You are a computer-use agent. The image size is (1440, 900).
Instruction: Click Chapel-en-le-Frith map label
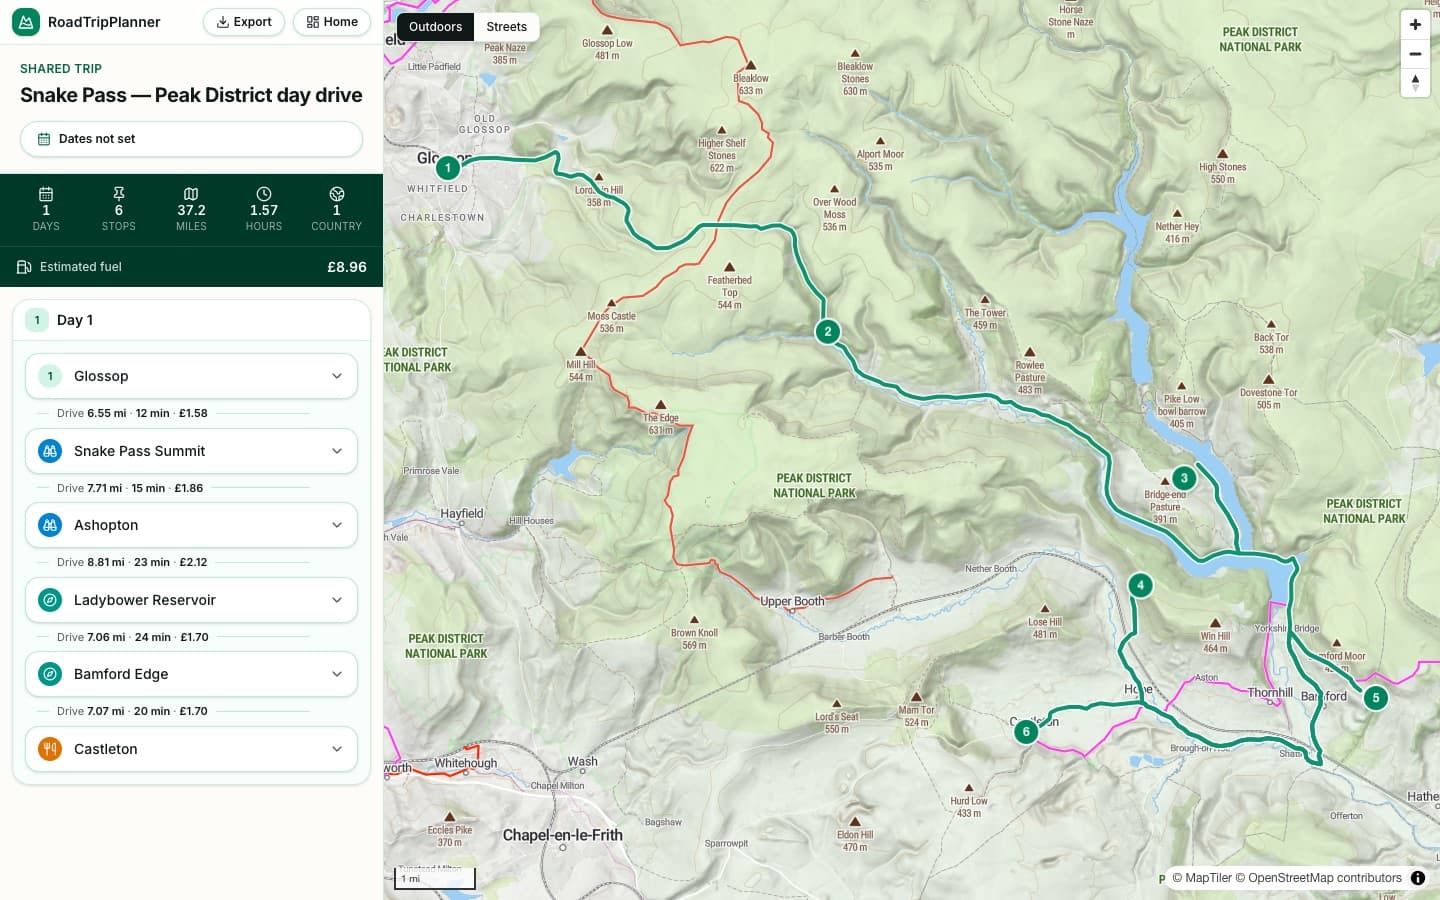click(562, 835)
